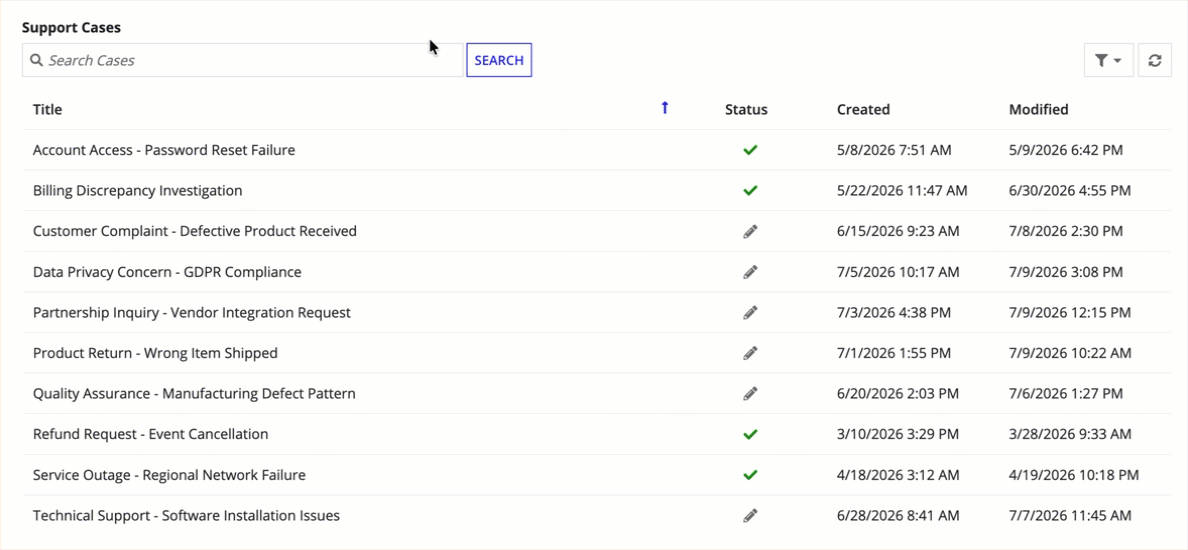Viewport: 1188px width, 550px height.
Task: Sort by the Title column header
Action: pos(48,110)
